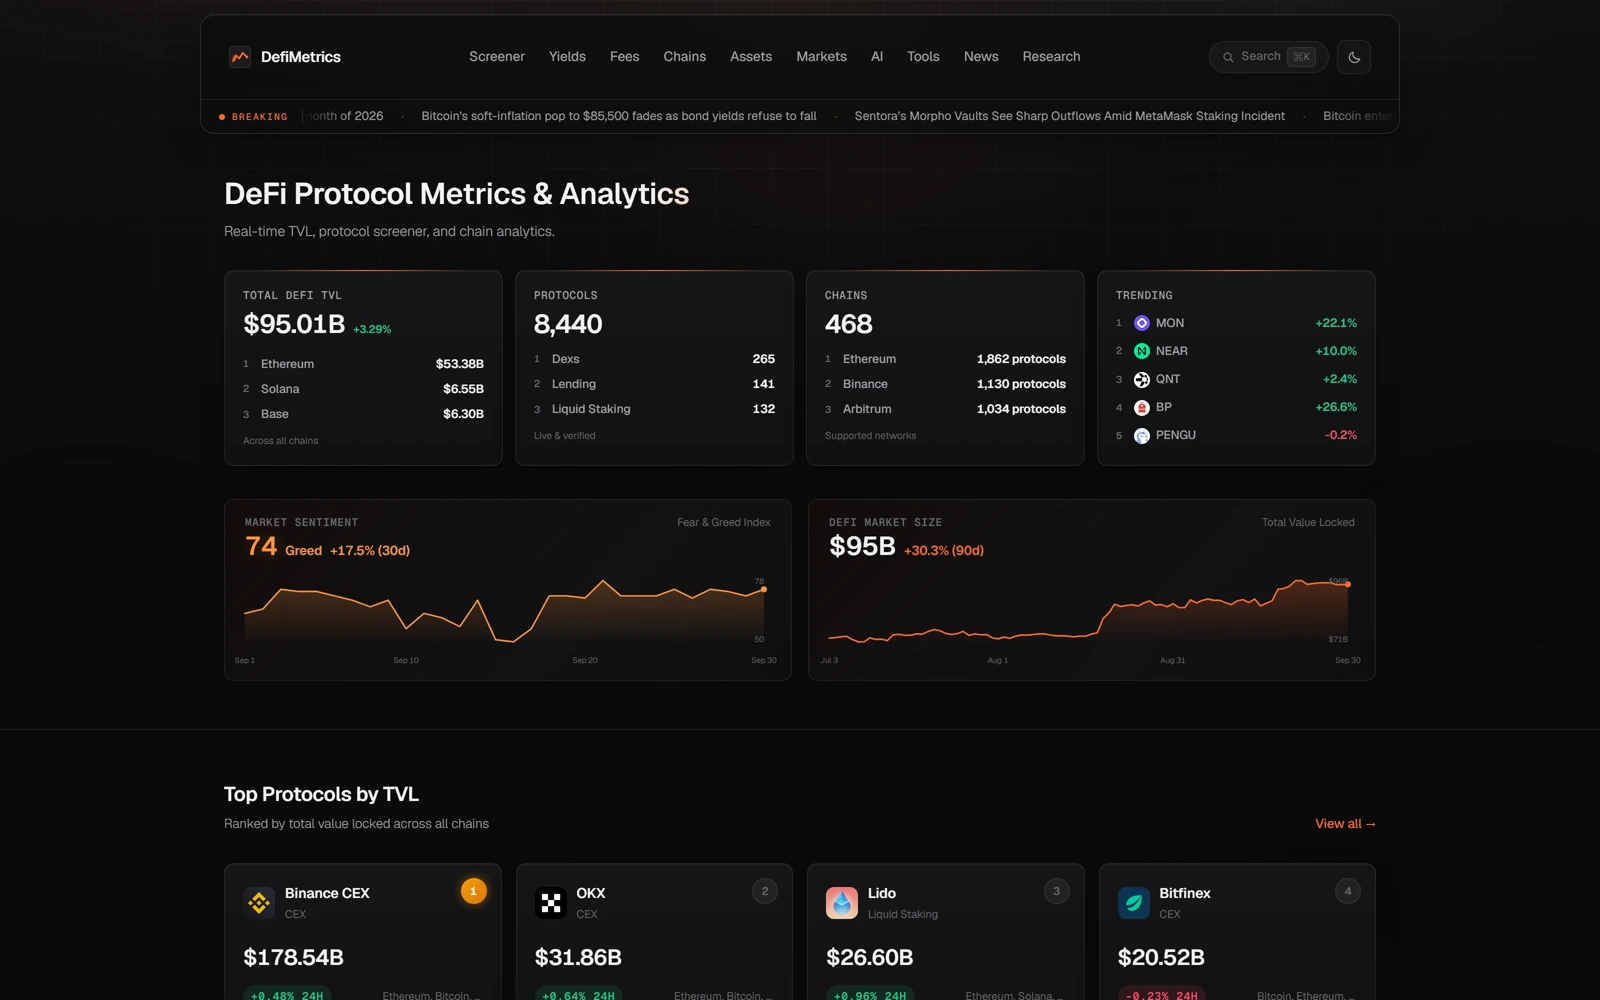Click Lido Liquid Staking category label
This screenshot has width=1600, height=1000.
[903, 914]
